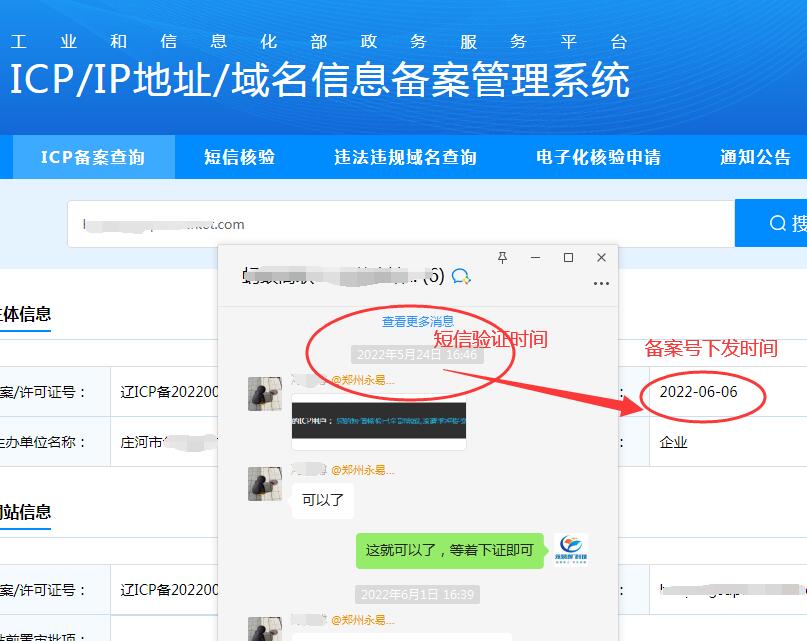Click the domain search input field
Image resolution: width=807 pixels, height=641 pixels.
tap(400, 224)
